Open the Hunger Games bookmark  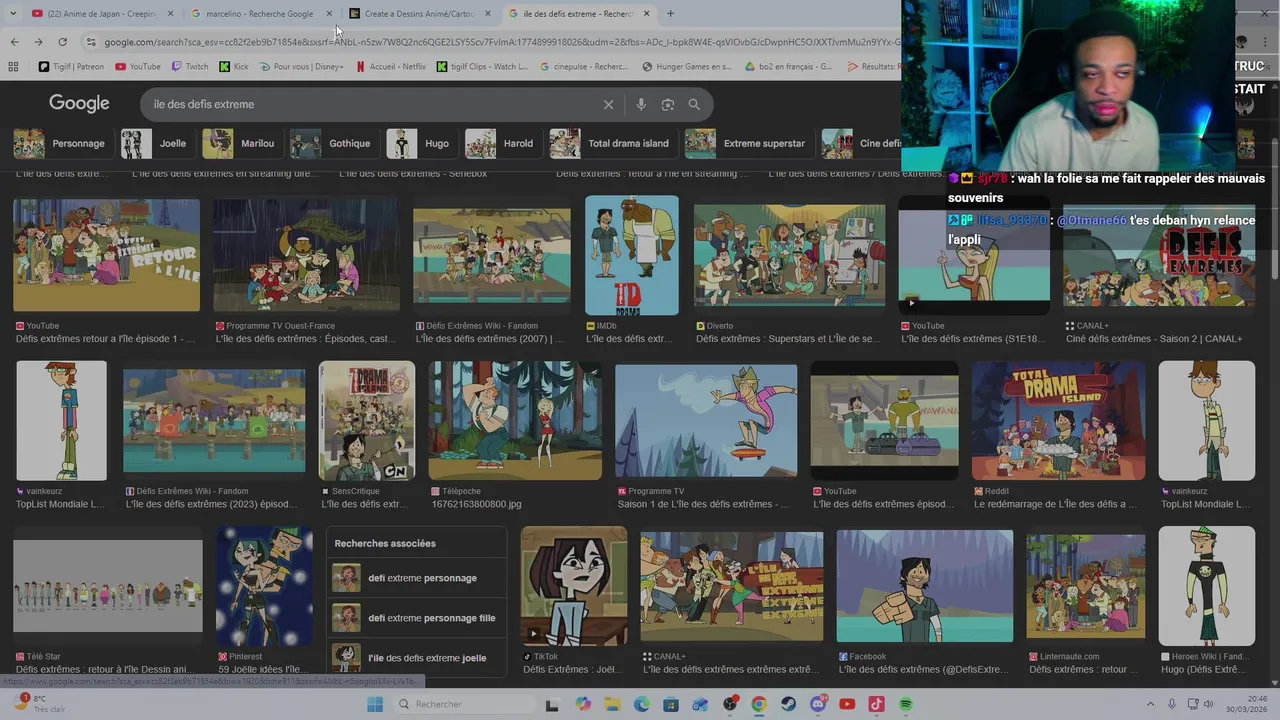click(x=688, y=67)
